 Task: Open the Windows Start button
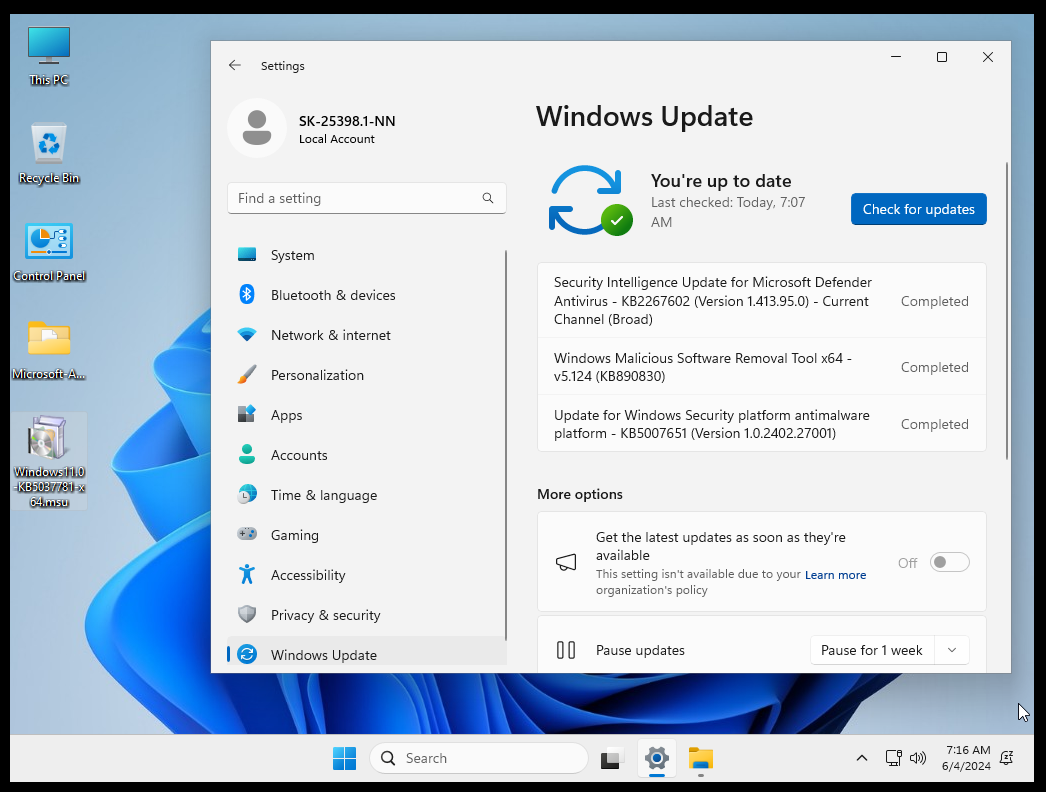[x=344, y=758]
